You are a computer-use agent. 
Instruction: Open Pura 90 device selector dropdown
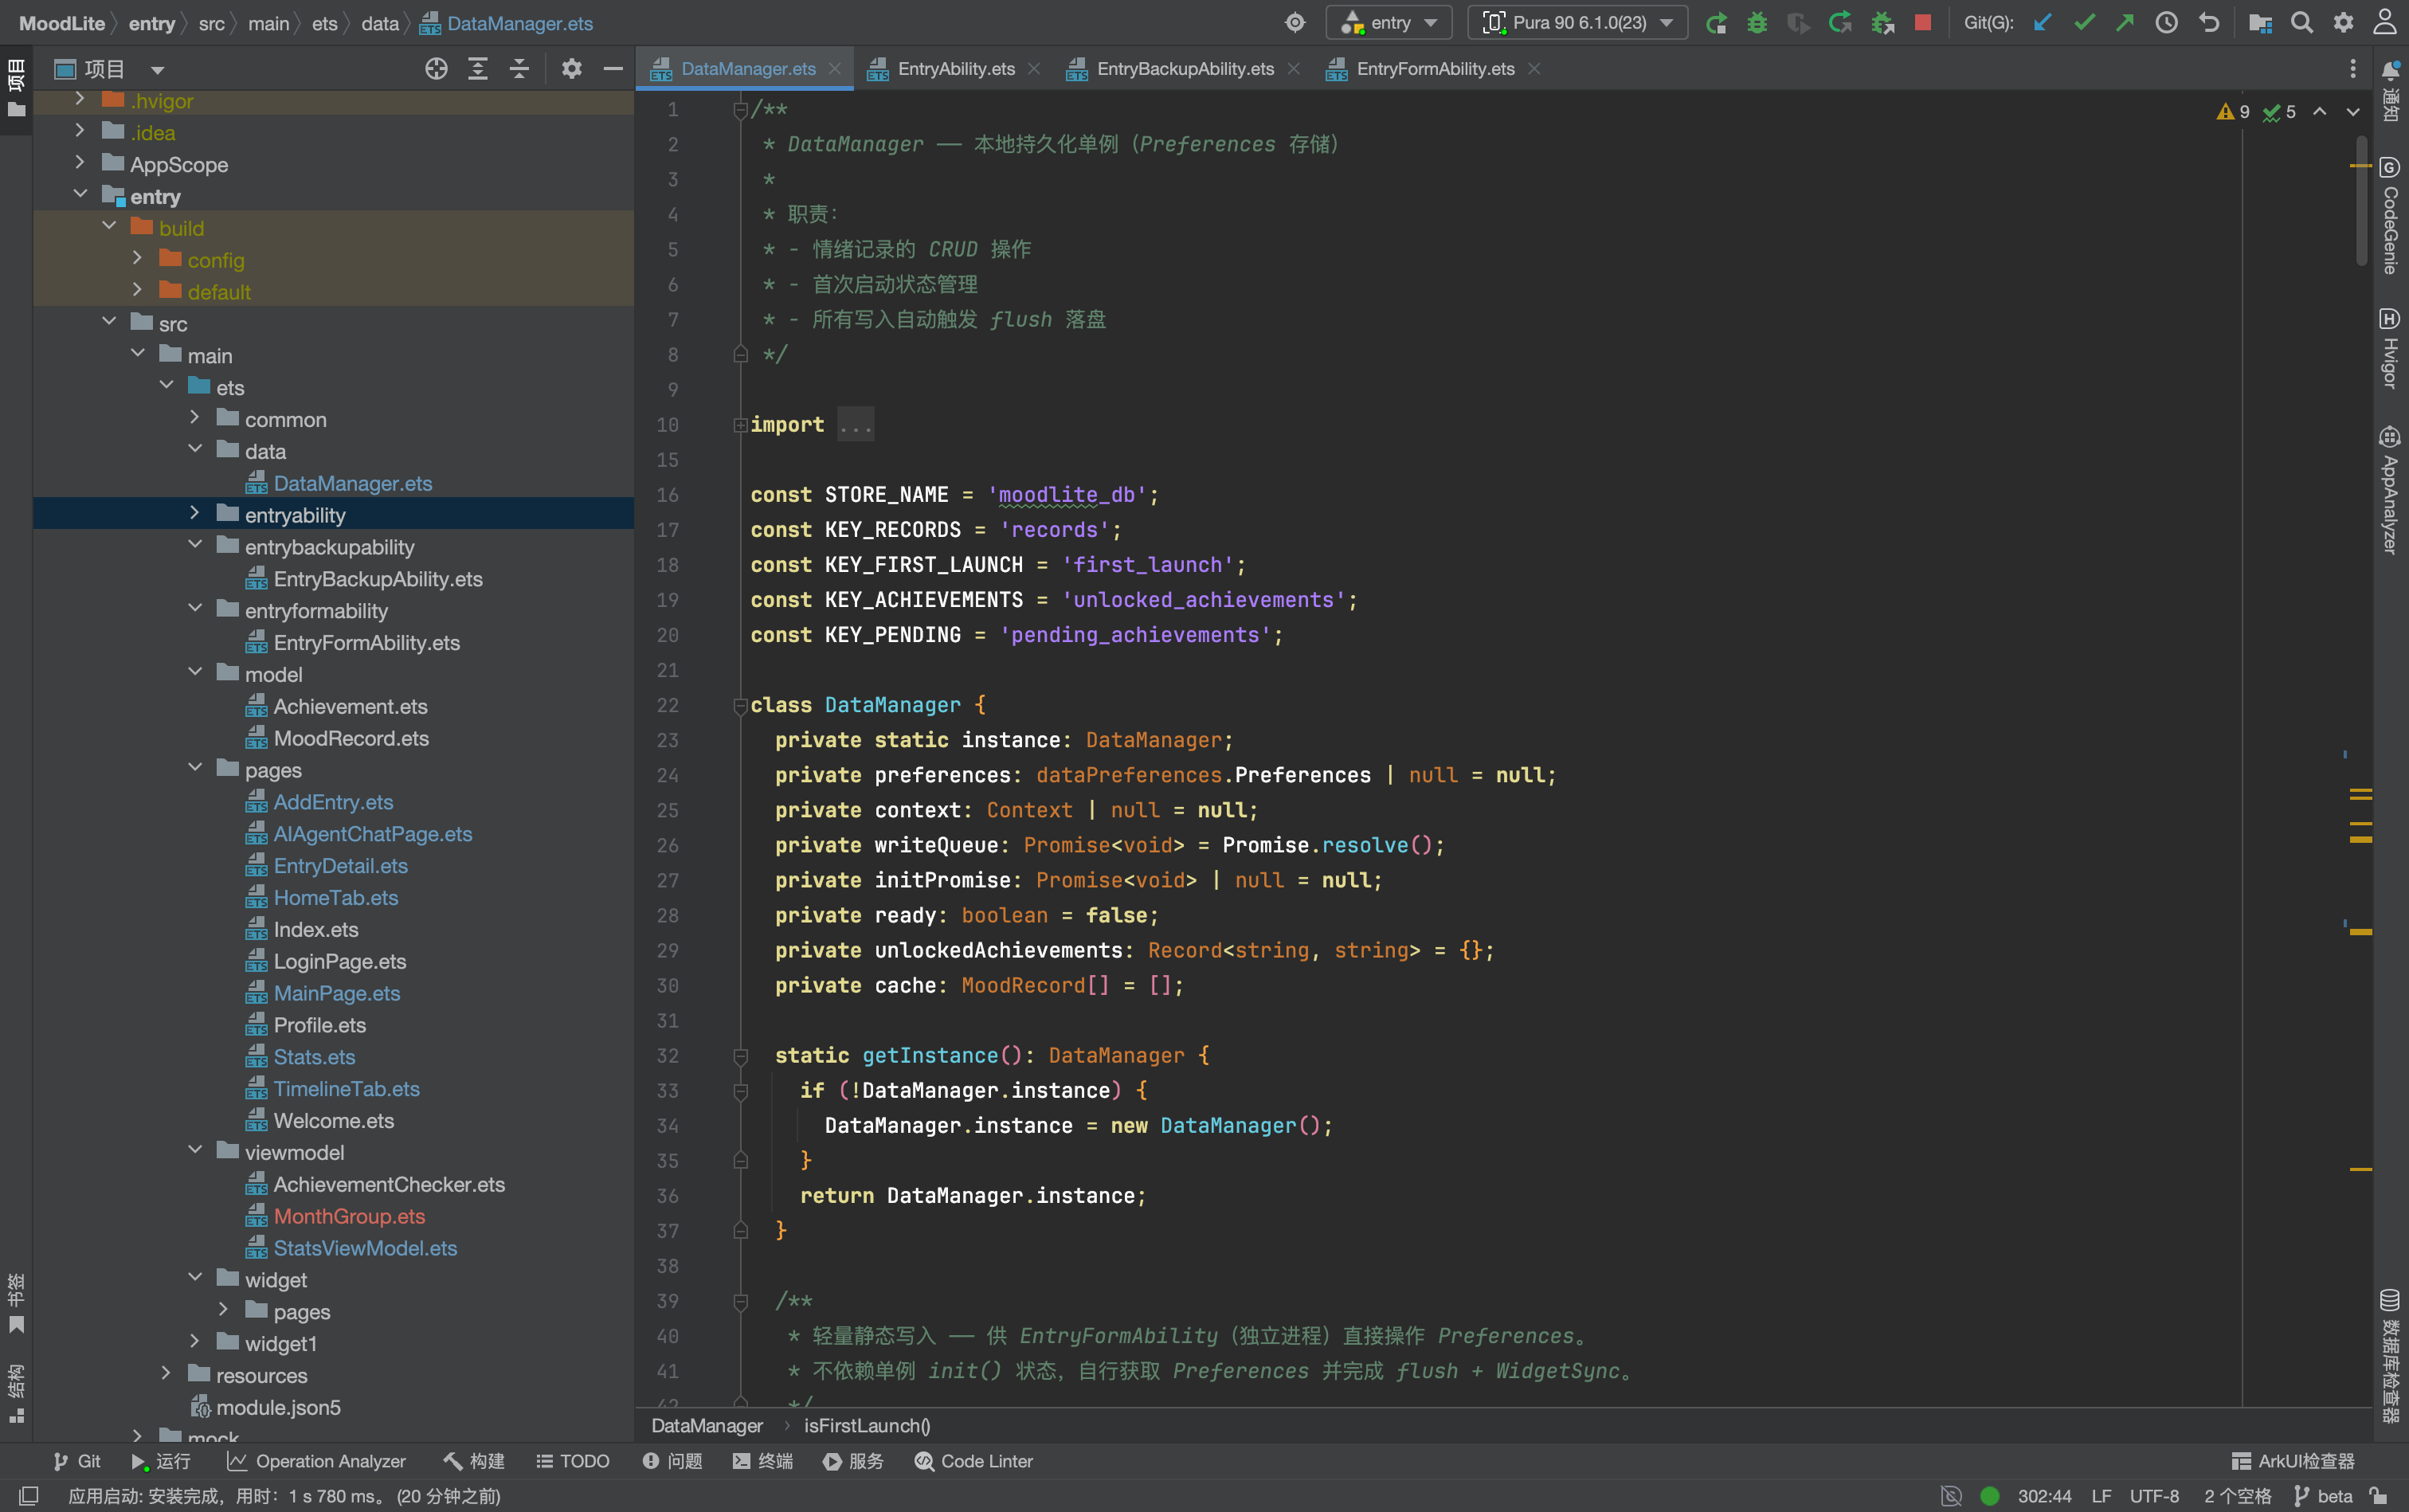pos(1578,22)
